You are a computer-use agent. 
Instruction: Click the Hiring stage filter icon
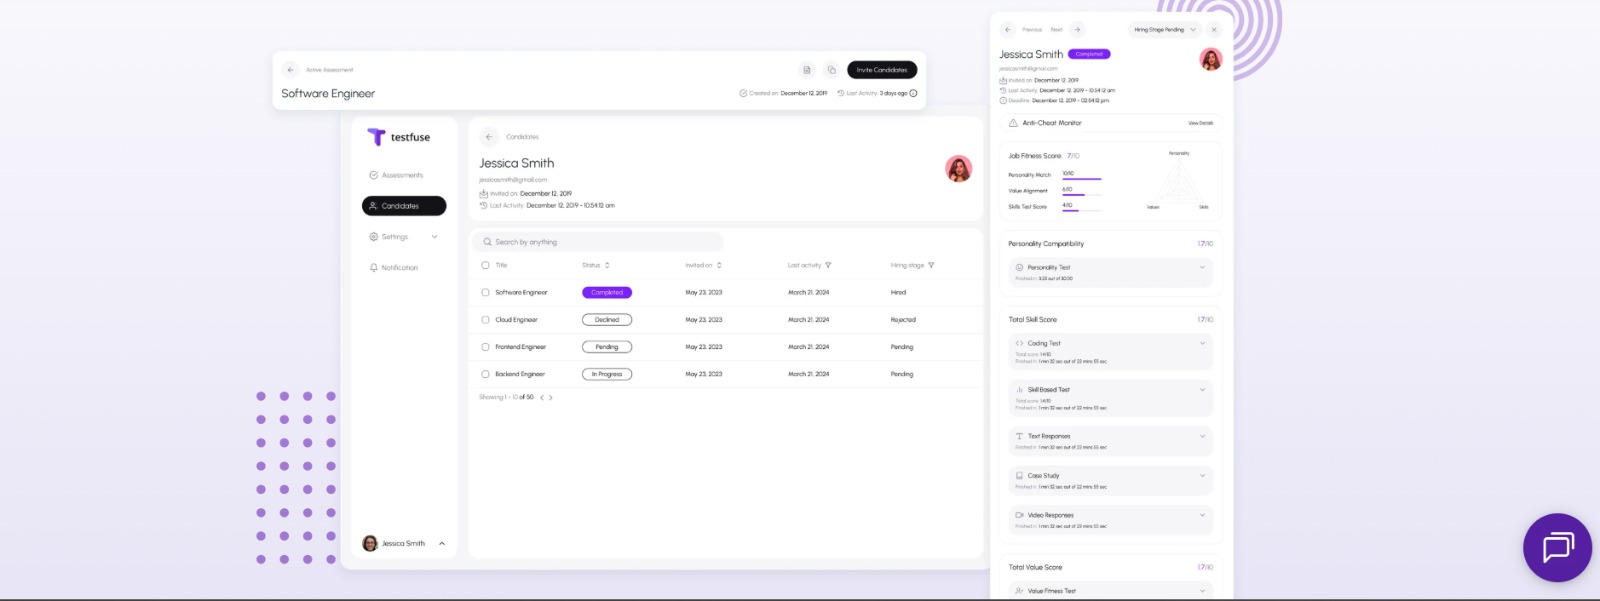coord(931,266)
